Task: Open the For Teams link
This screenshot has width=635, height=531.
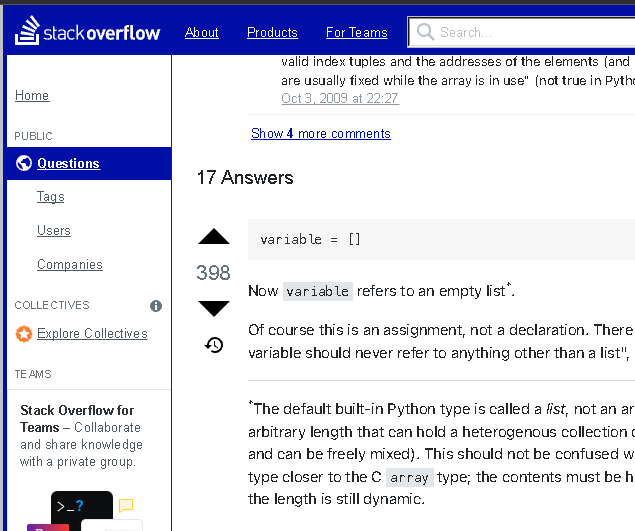Action: pyautogui.click(x=357, y=32)
